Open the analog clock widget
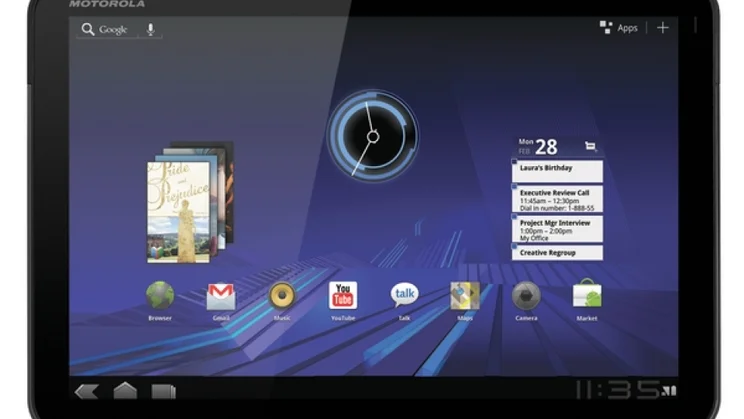This screenshot has height=419, width=744. pos(371,134)
